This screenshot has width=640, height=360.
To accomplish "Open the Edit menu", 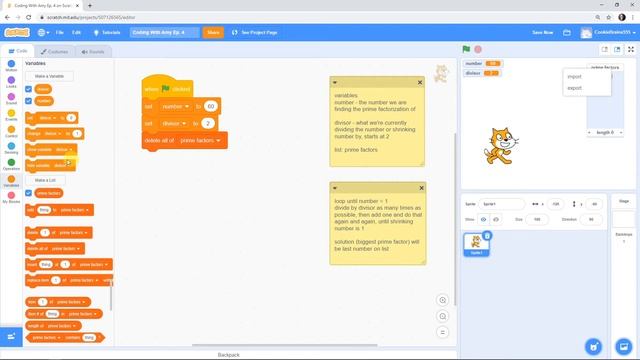I will point(76,32).
